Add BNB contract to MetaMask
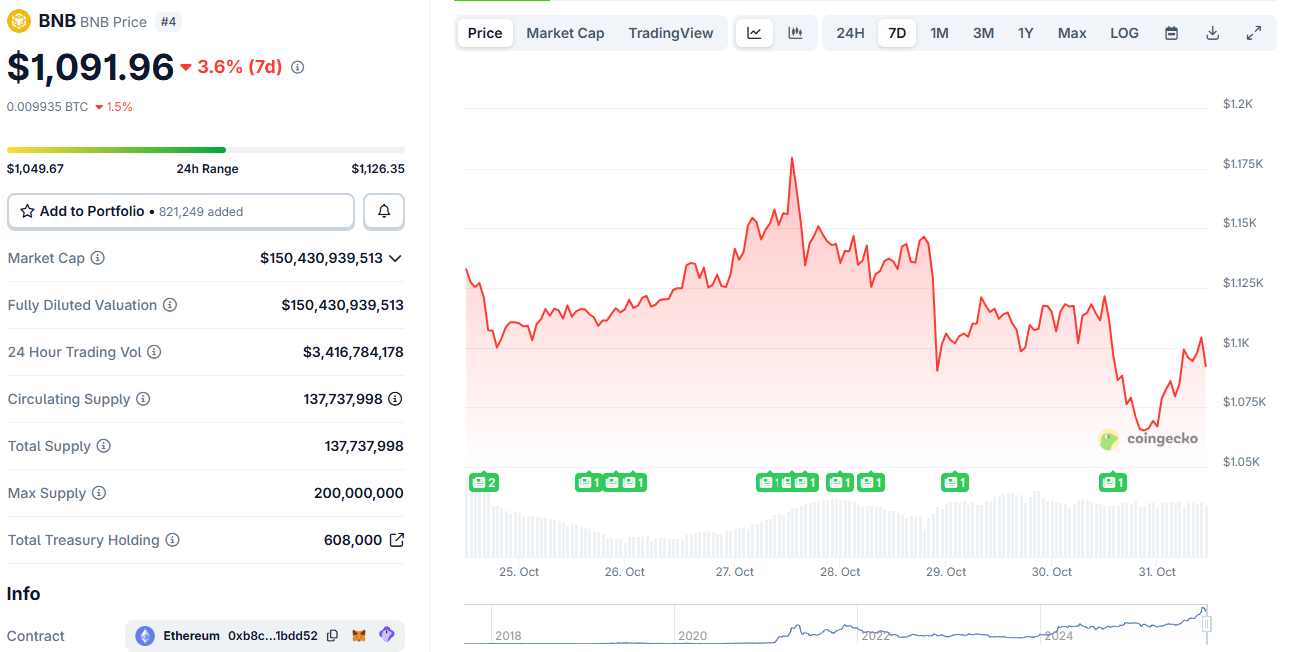Viewport: 1295px width, 652px height. 358,635
